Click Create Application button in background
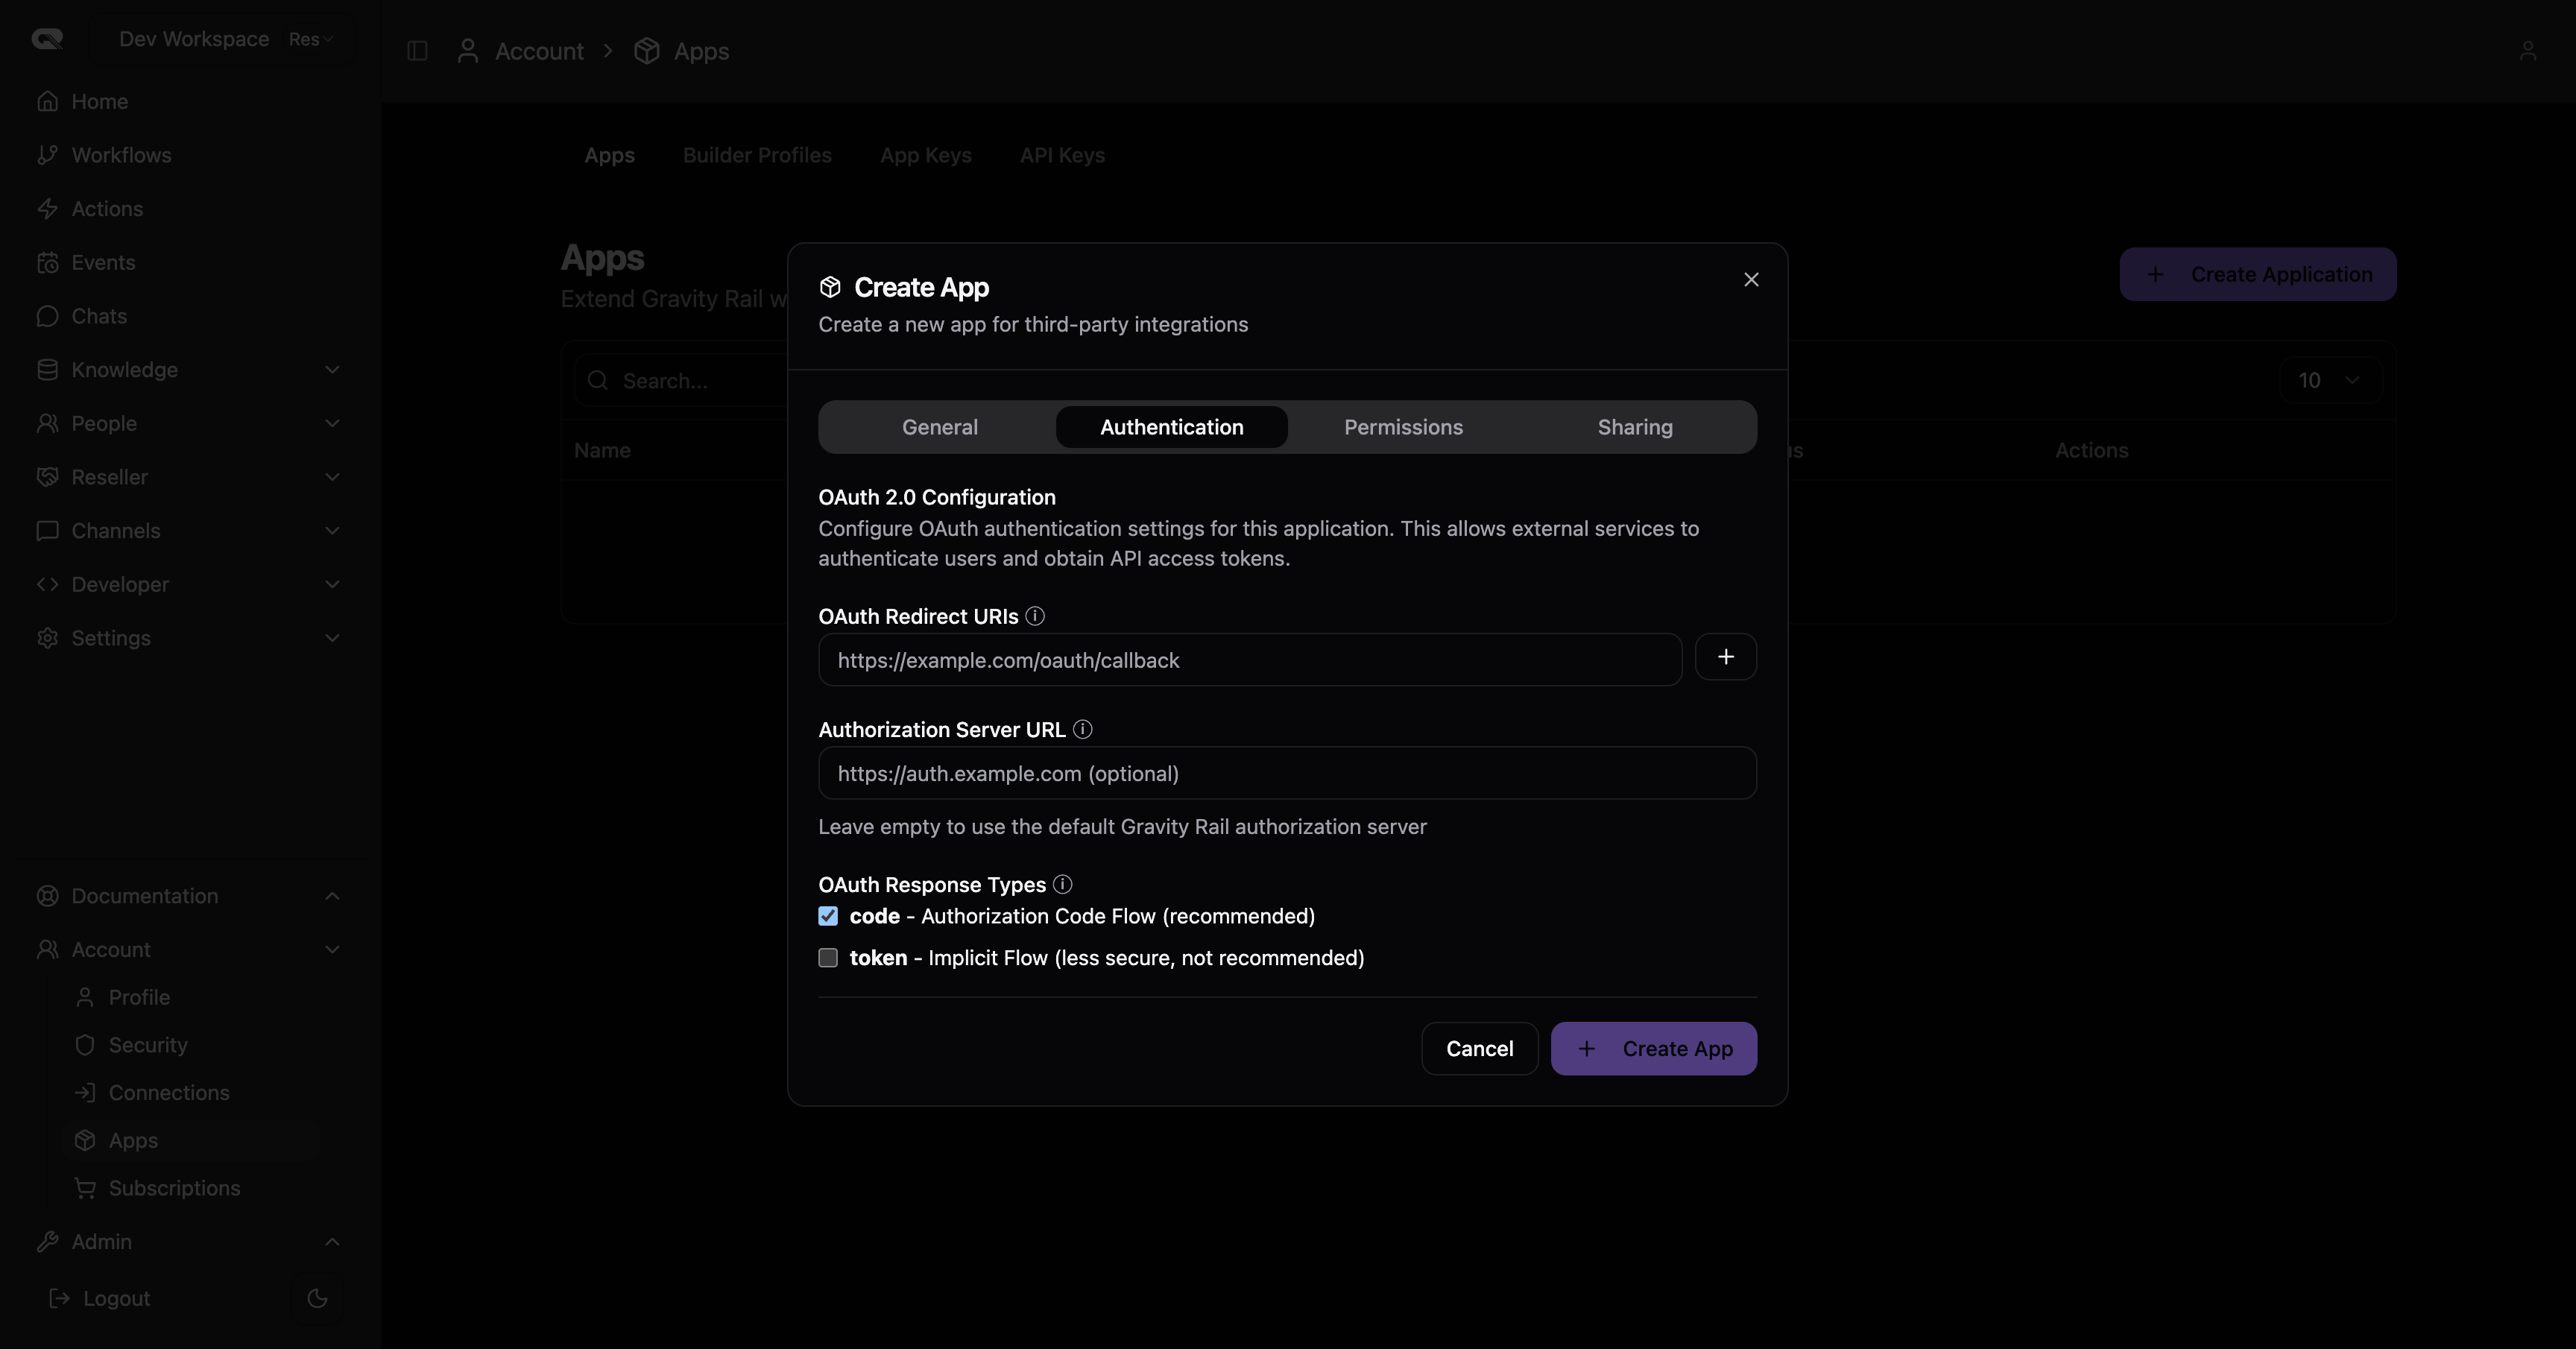 pos(2257,274)
